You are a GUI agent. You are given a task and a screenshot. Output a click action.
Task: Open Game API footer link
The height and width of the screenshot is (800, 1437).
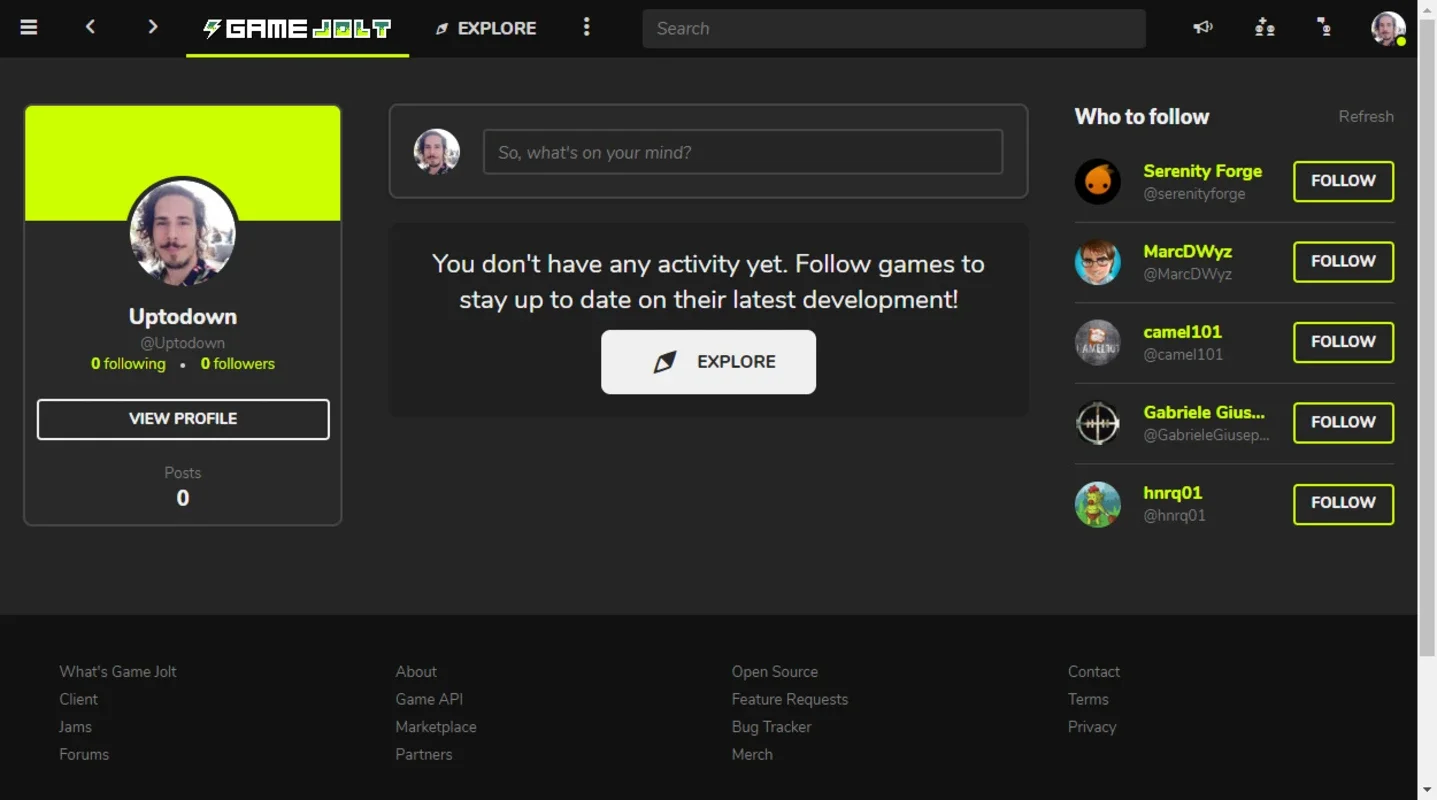click(429, 699)
